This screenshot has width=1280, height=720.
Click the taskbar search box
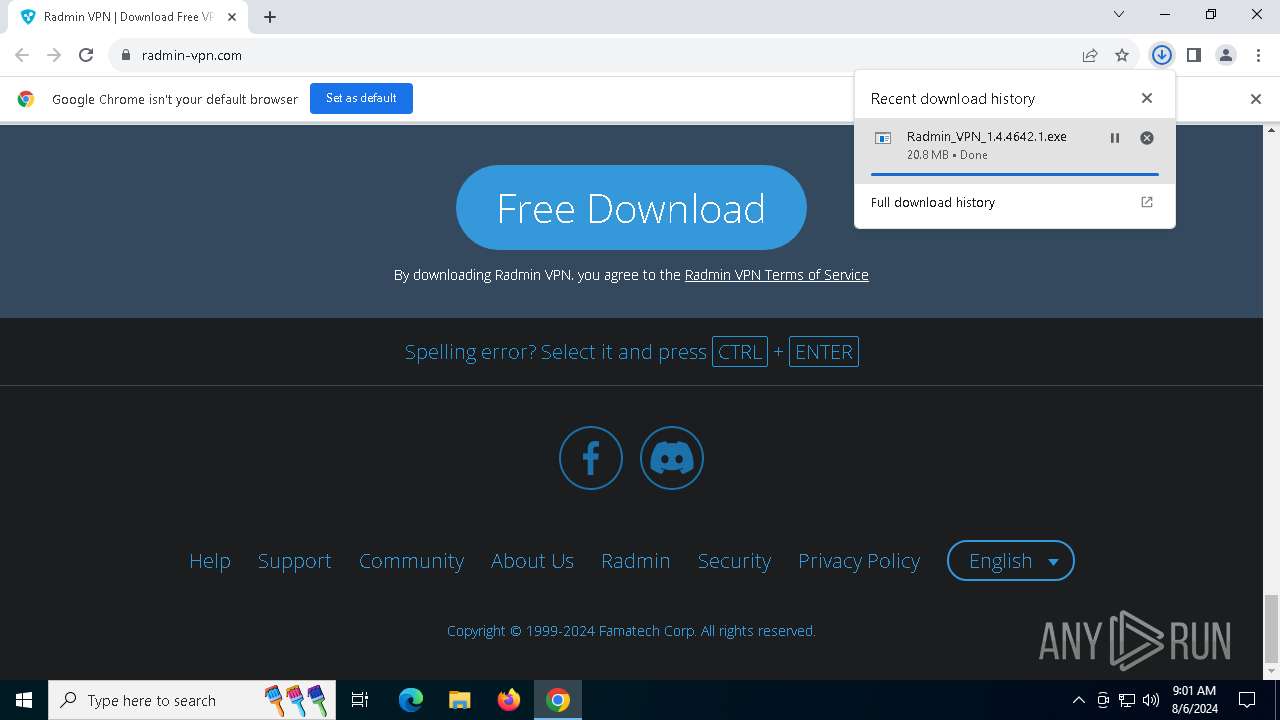[x=194, y=700]
